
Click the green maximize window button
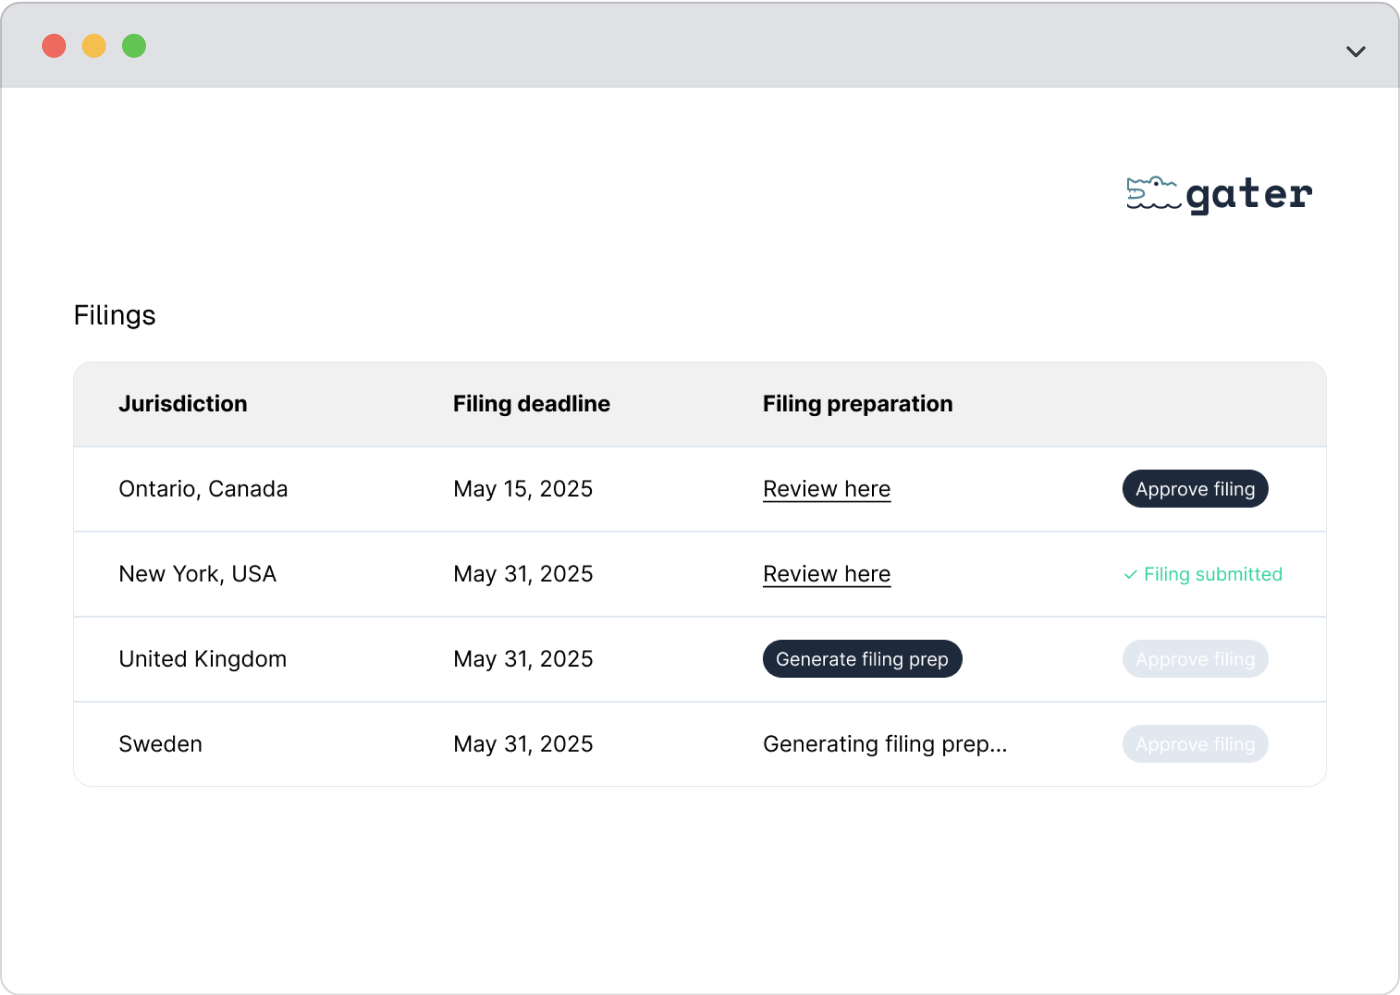[134, 46]
